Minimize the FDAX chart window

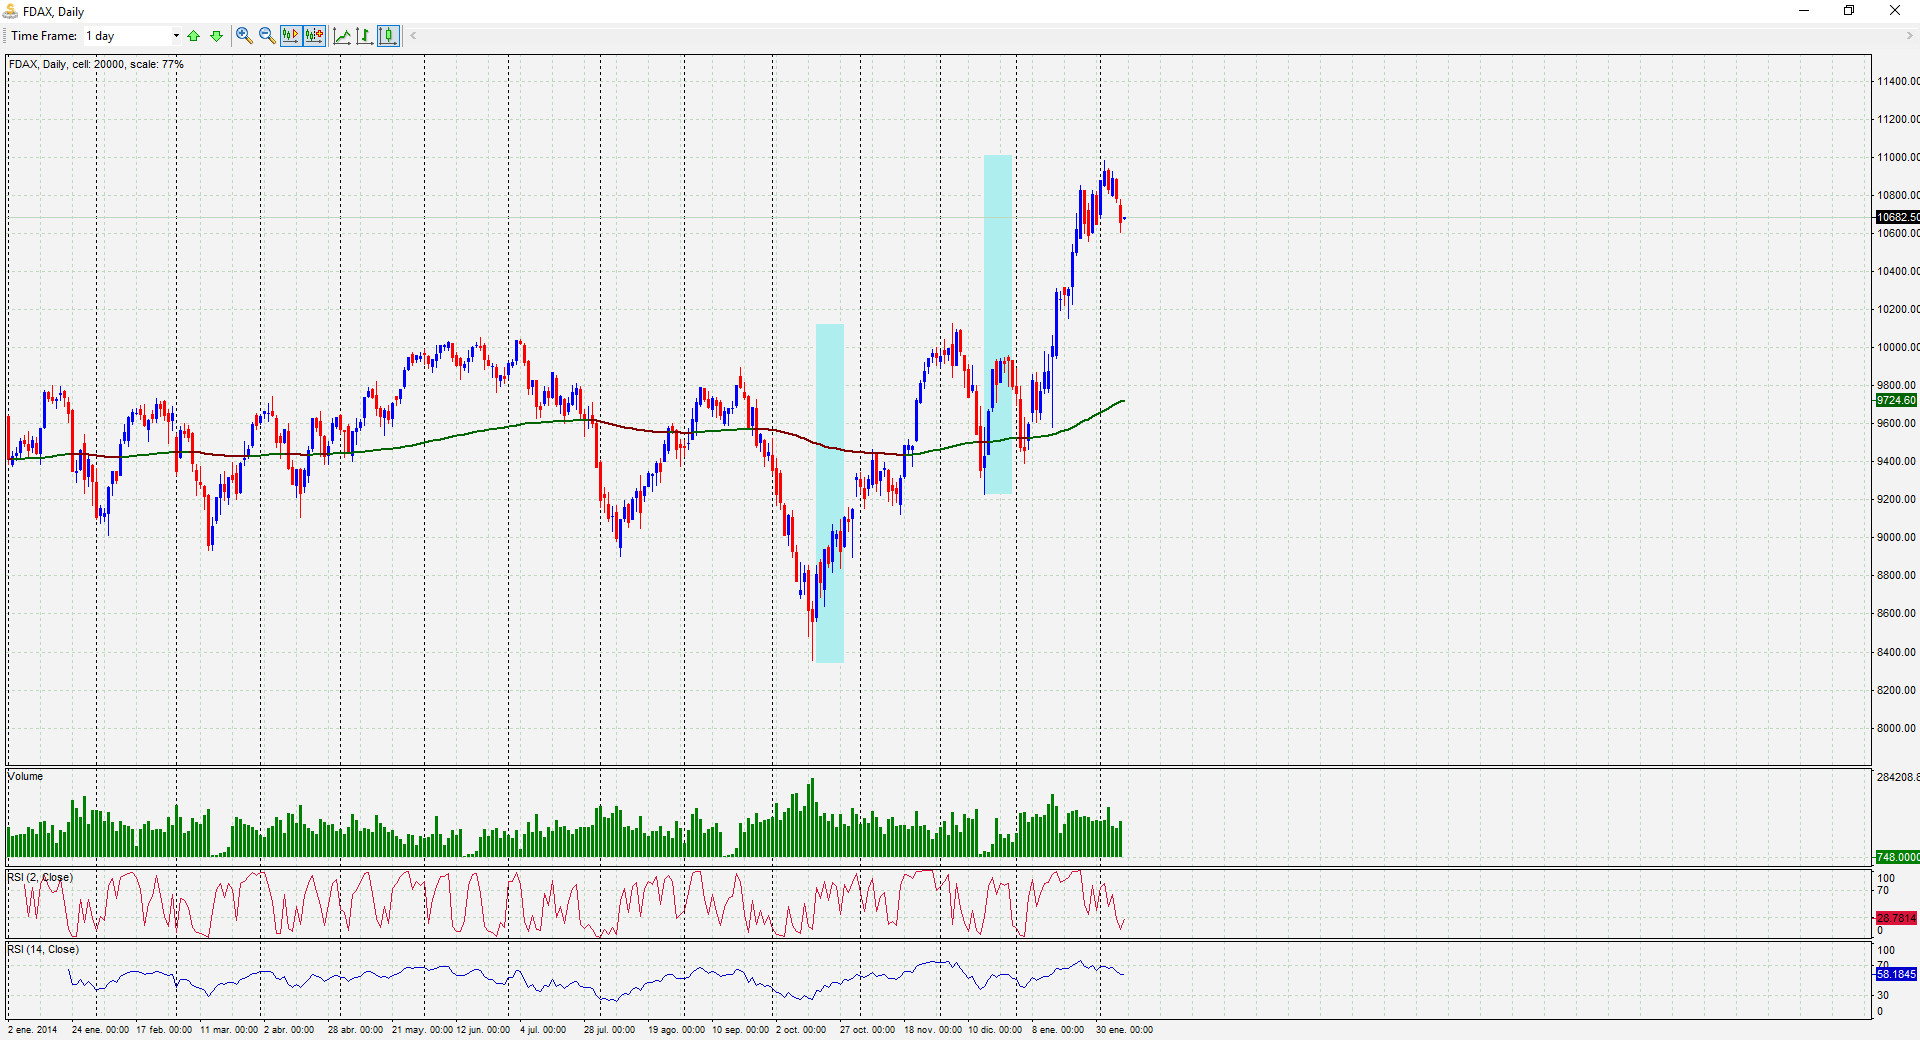(1804, 11)
